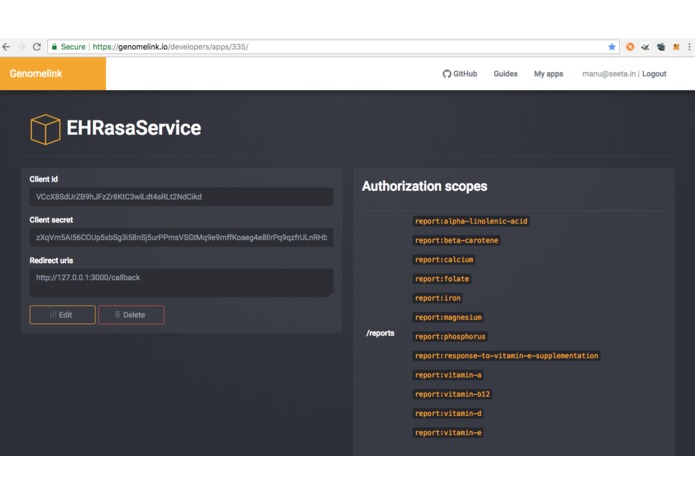Click scope report:response-to-vitamin-e-supplementation
This screenshot has height=494, width=695.
pos(507,356)
